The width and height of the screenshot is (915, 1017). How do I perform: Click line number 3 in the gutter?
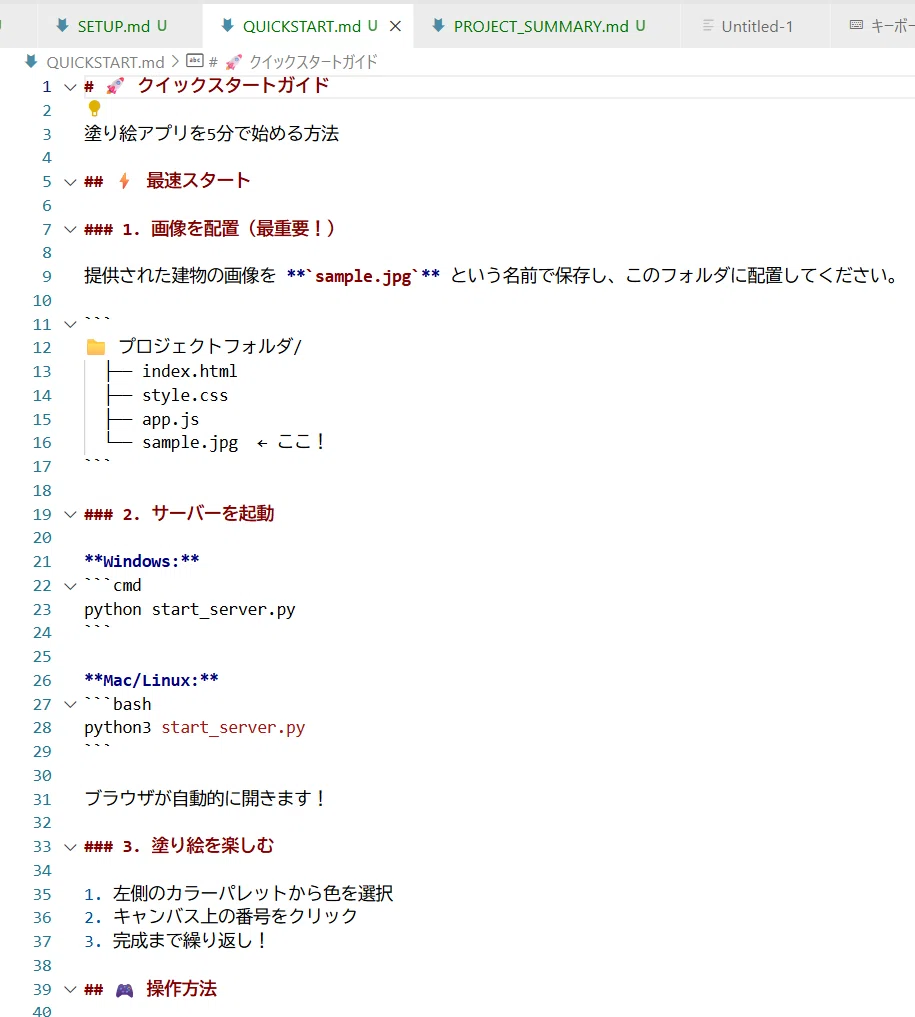[47, 134]
